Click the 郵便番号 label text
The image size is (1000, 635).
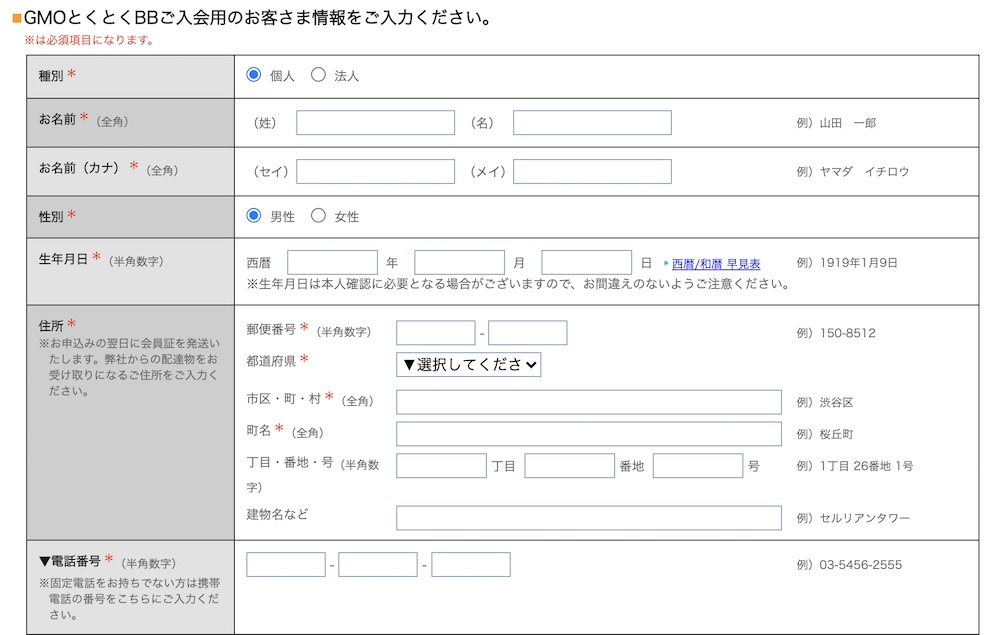(x=271, y=329)
